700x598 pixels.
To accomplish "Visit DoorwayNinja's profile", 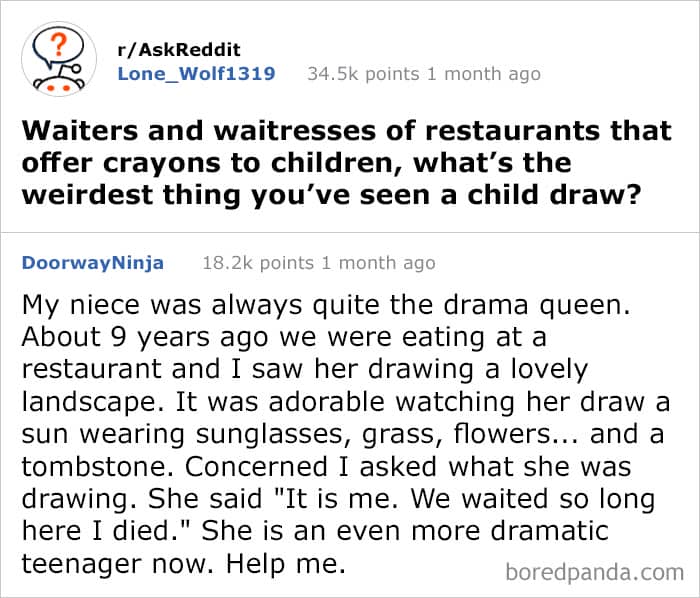I will (92, 263).
